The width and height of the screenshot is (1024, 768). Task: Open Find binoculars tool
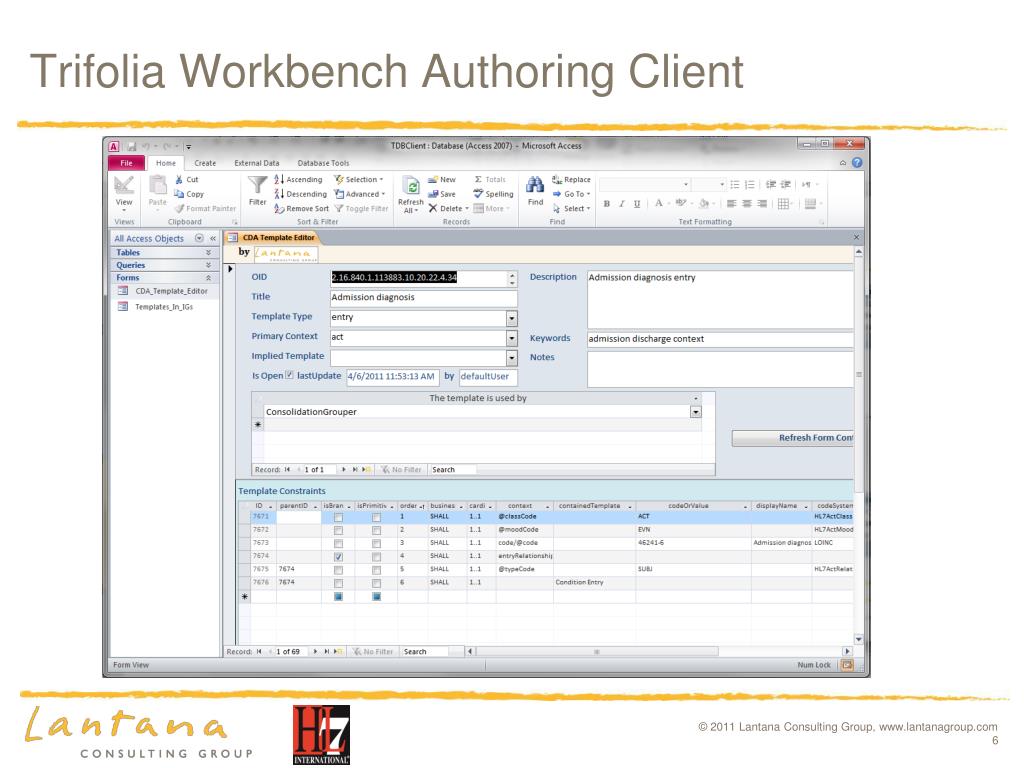pyautogui.click(x=536, y=191)
